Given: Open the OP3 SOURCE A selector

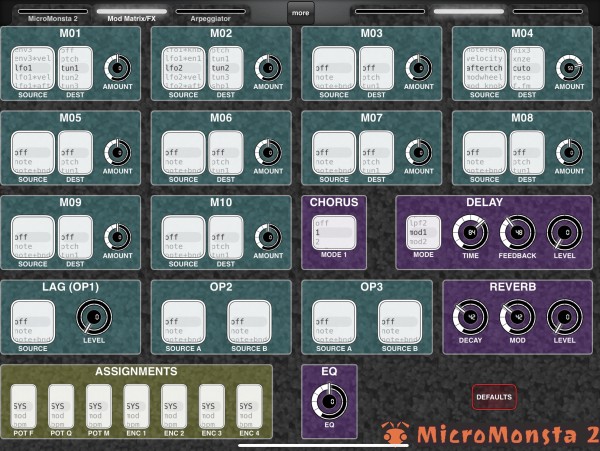Looking at the screenshot, I should click(334, 322).
